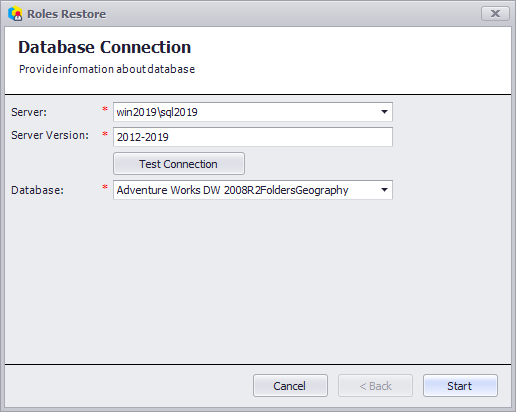Image resolution: width=516 pixels, height=412 pixels.
Task: Click the Provide information about database subtitle
Action: pos(107,69)
